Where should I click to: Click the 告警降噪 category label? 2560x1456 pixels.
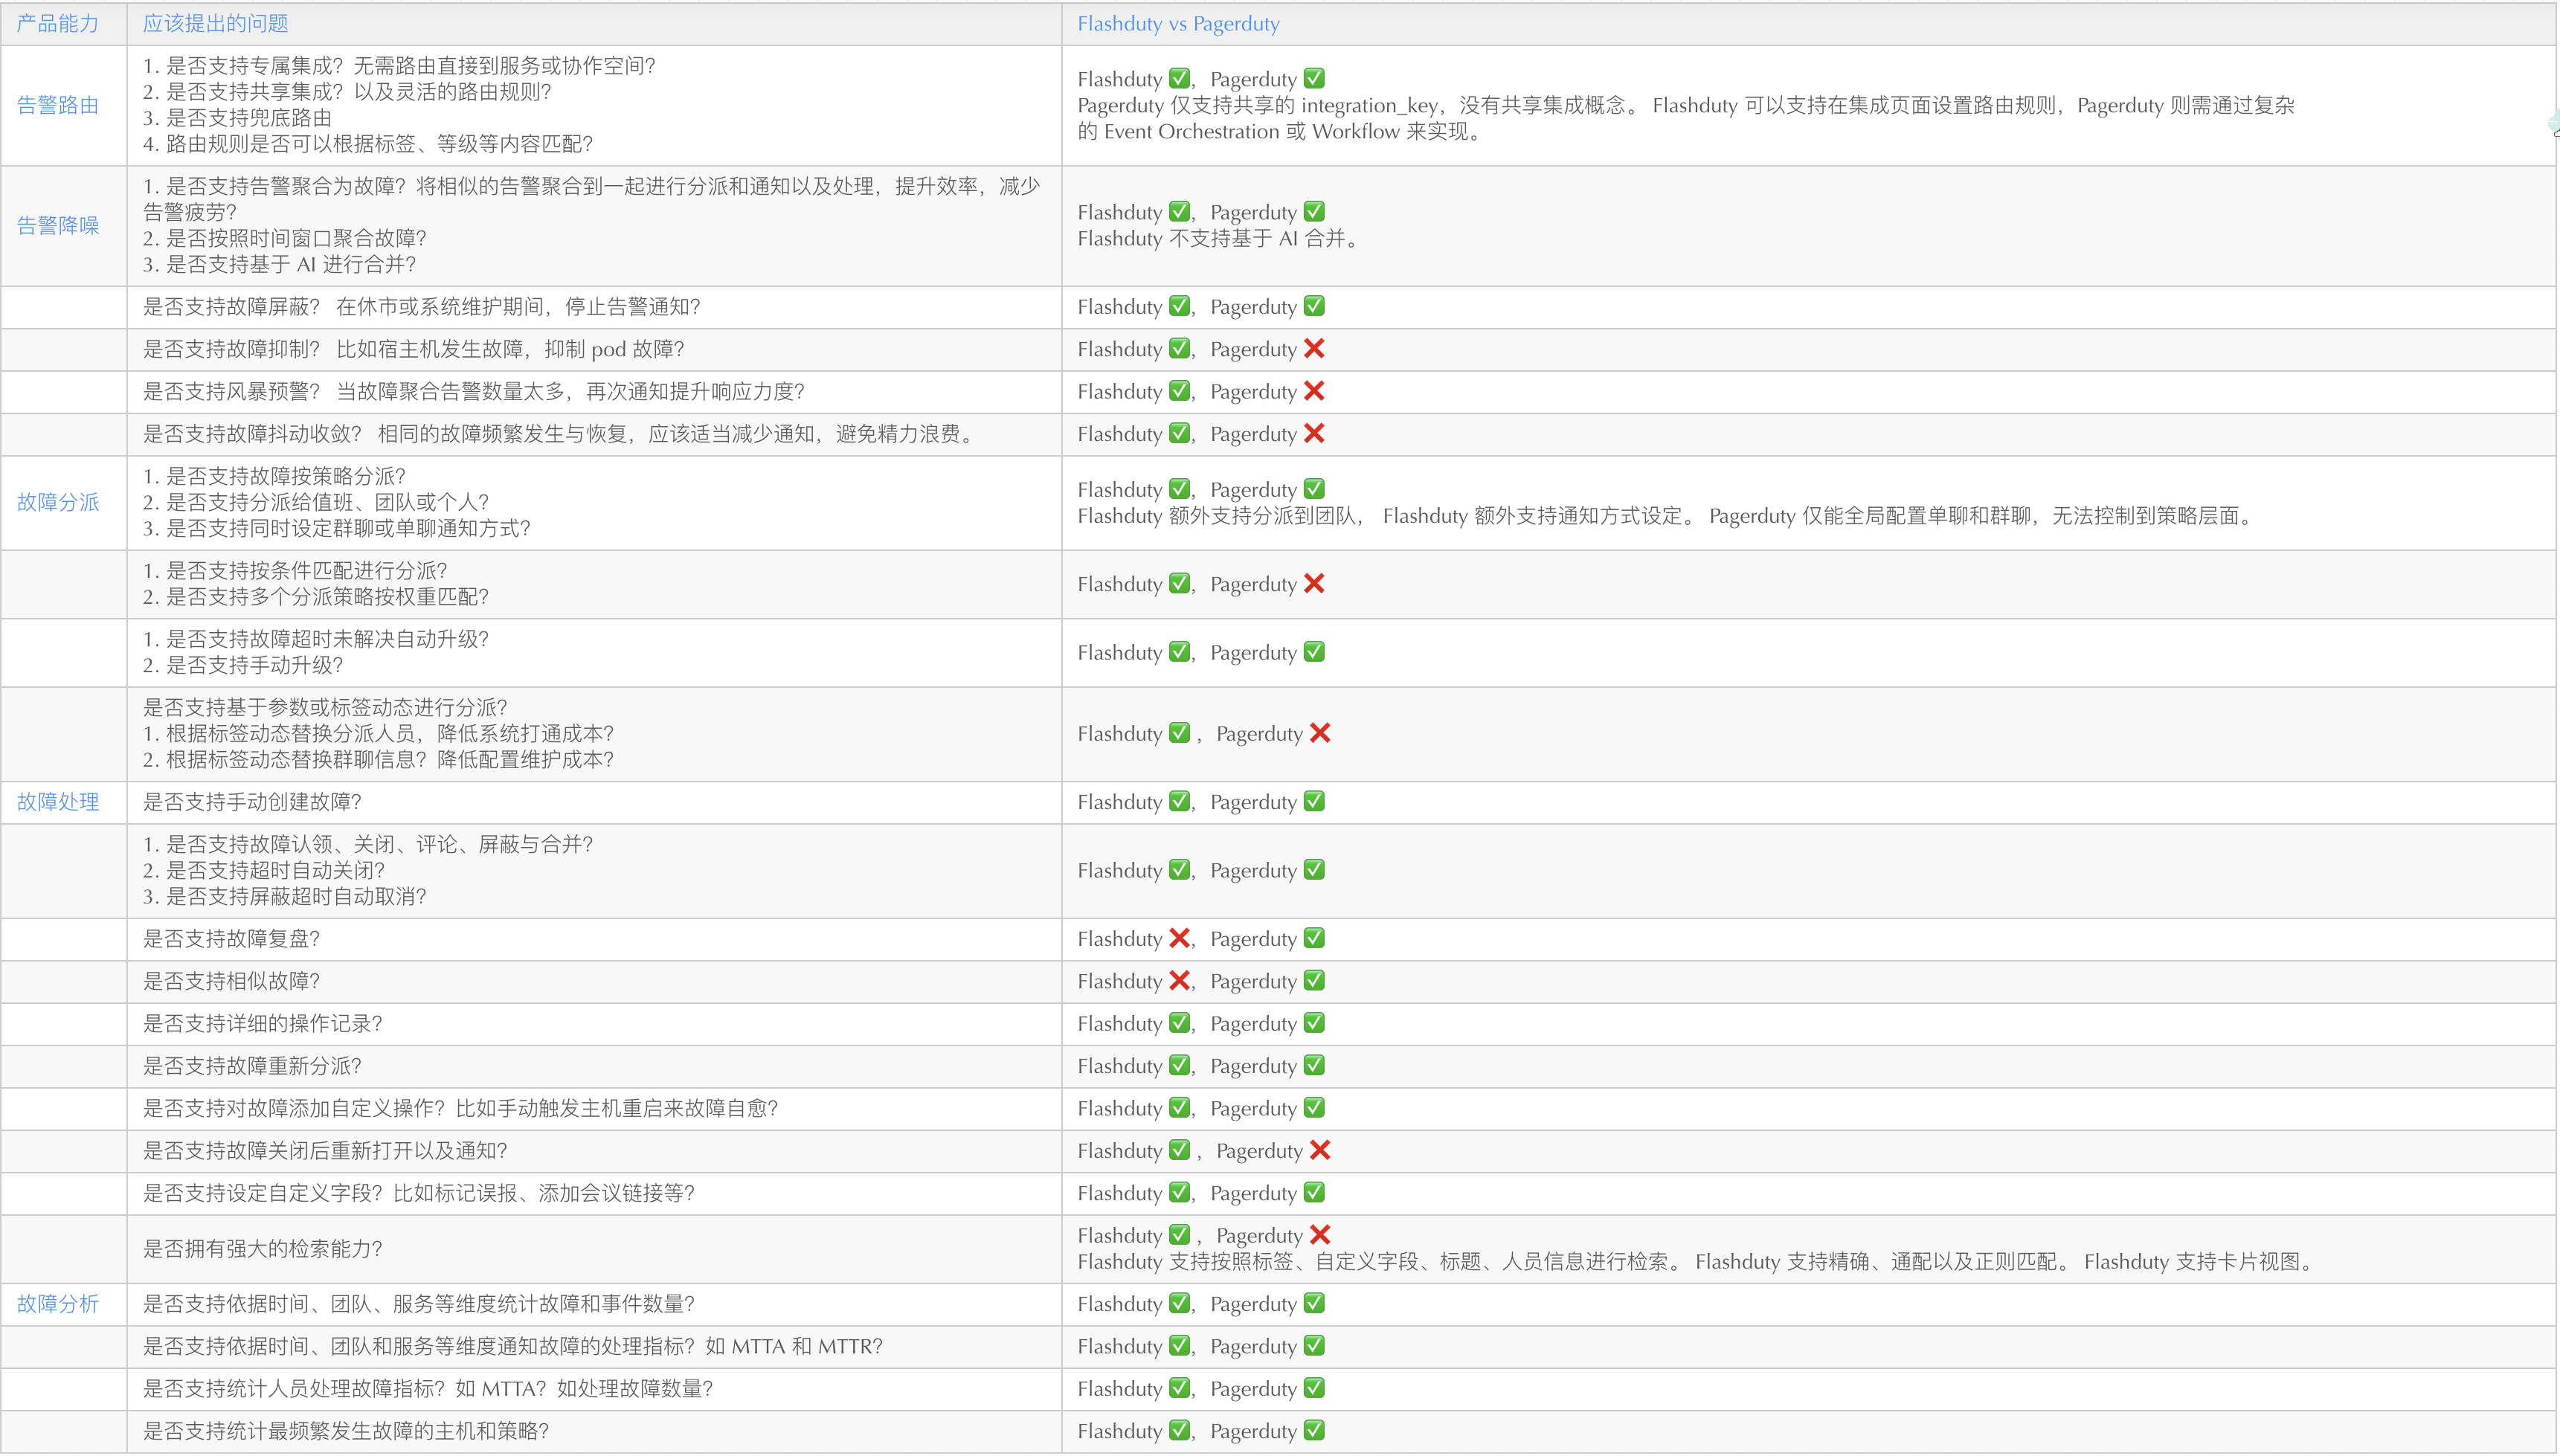[x=58, y=225]
